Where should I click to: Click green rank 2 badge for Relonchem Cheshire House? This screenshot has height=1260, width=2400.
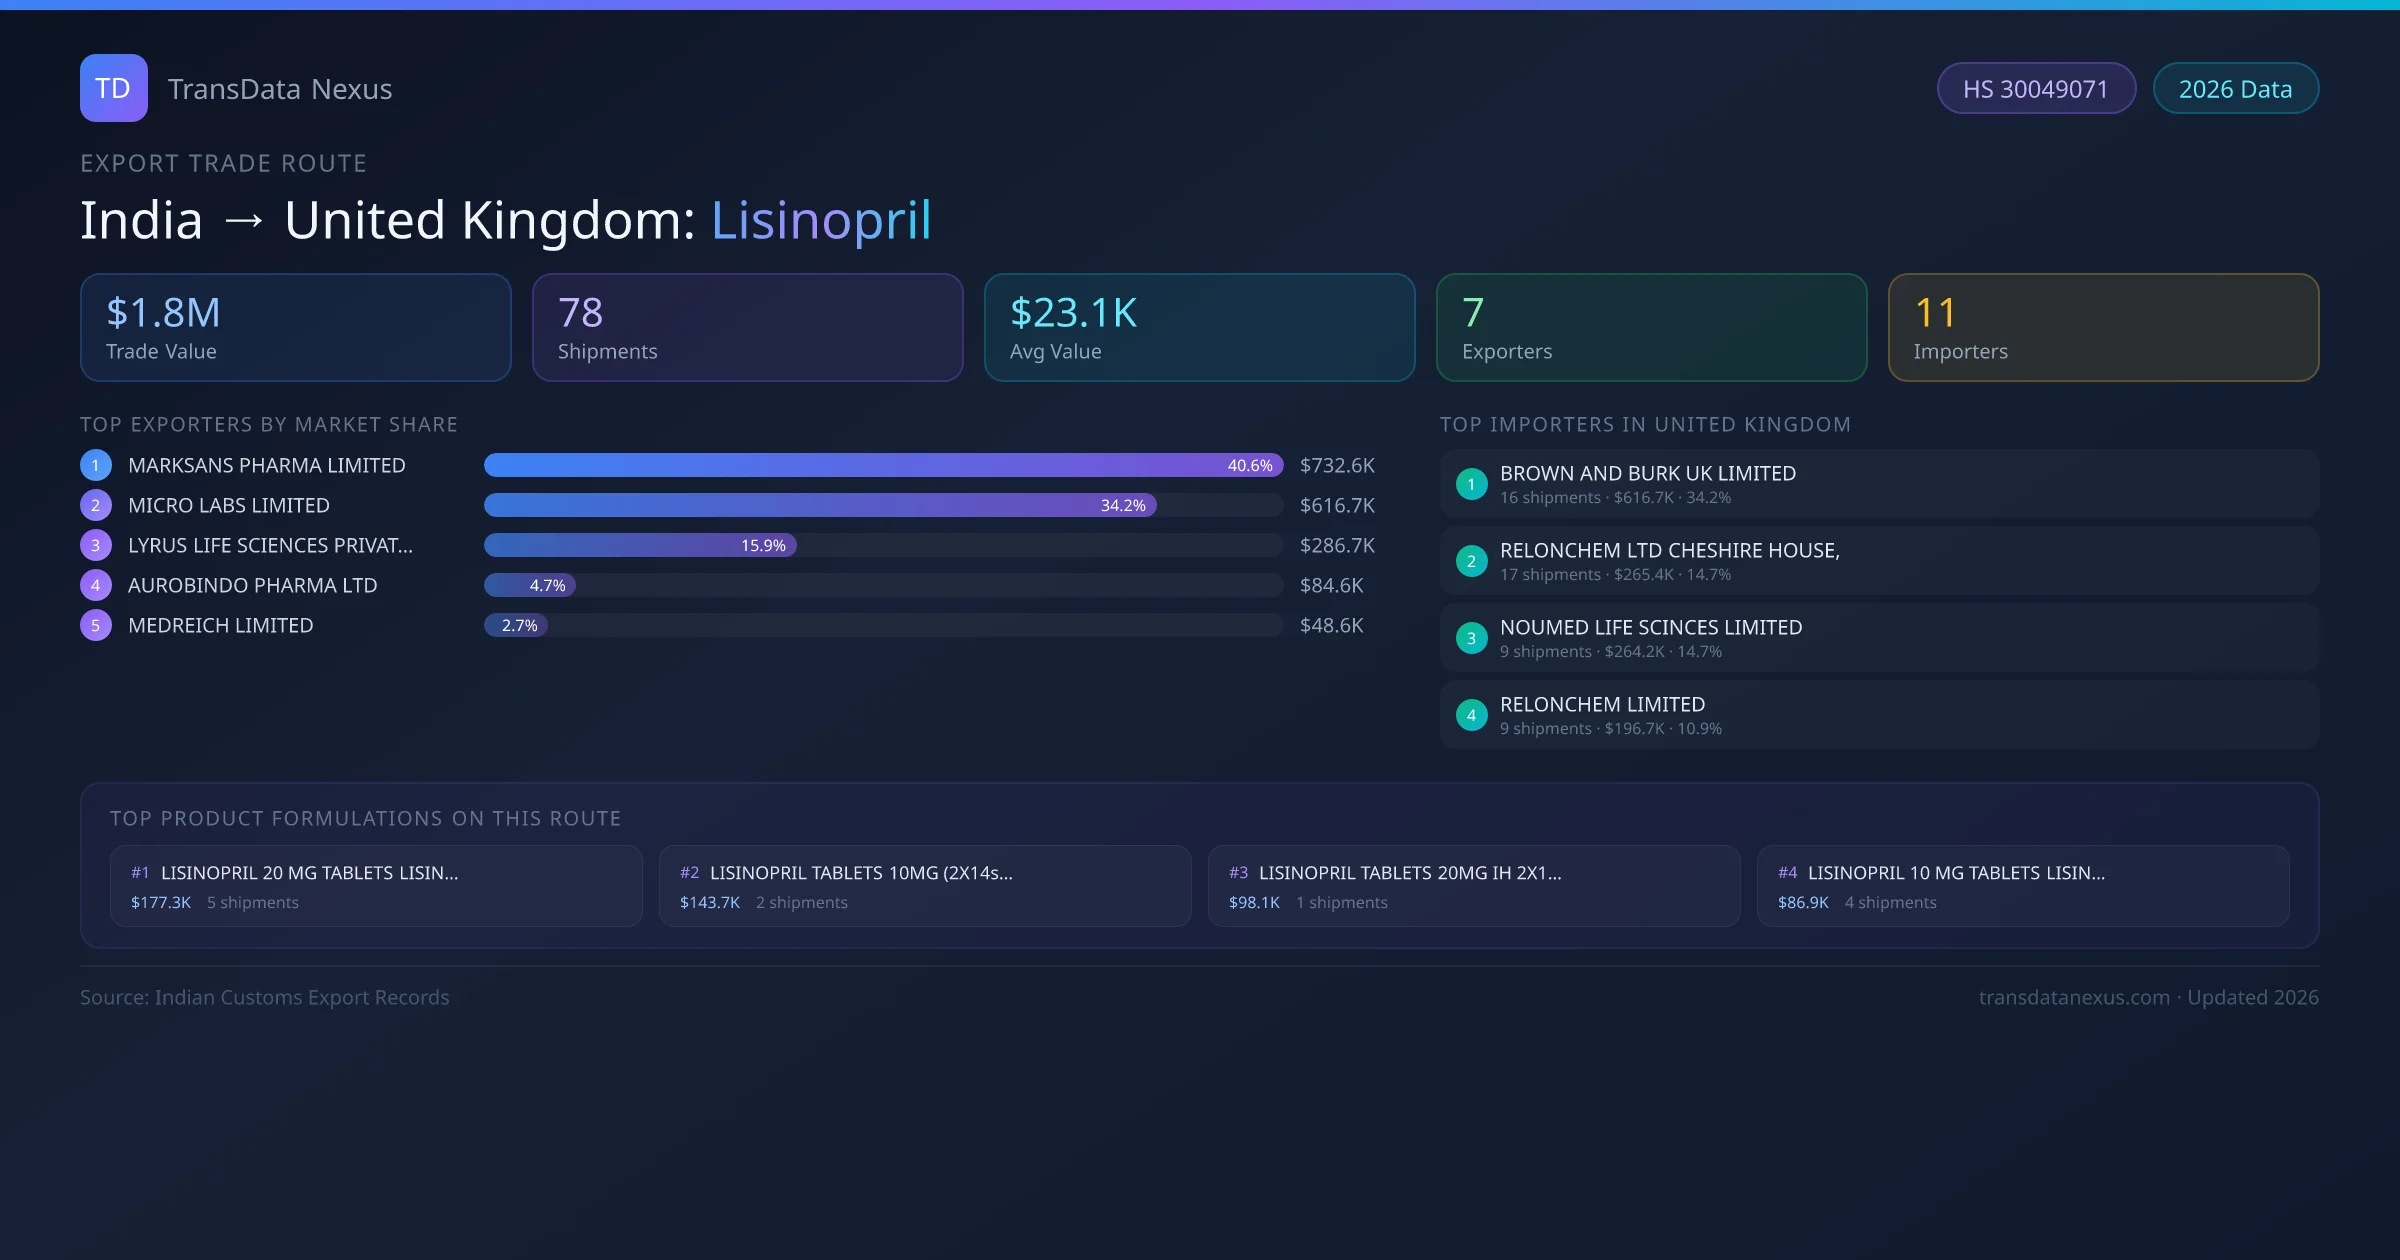pos(1471,561)
